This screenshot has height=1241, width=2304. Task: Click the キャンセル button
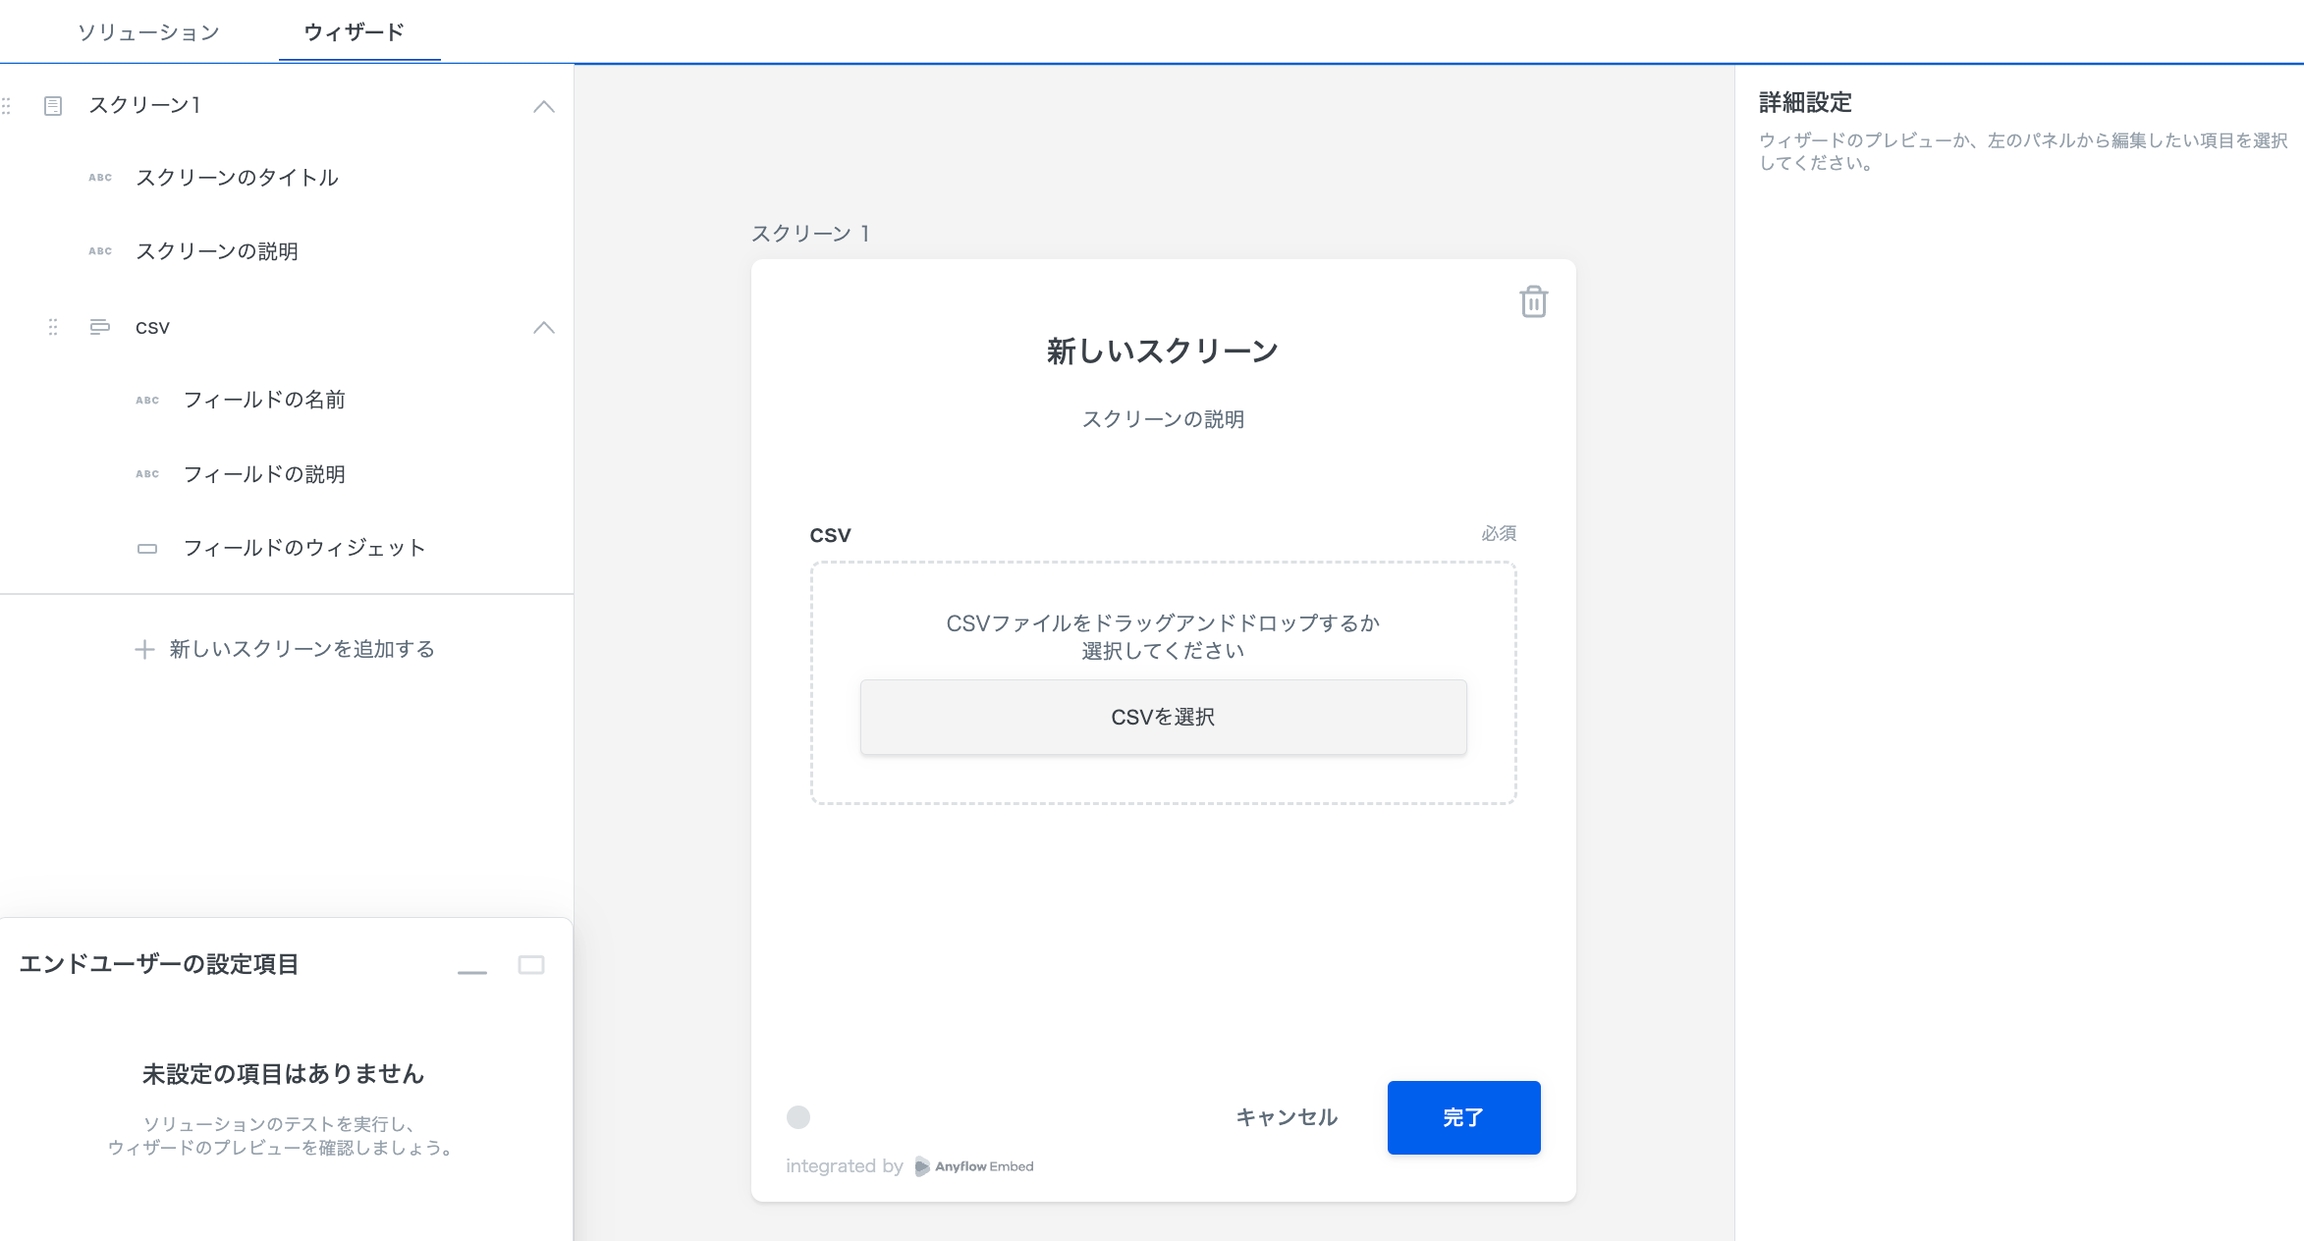(x=1286, y=1117)
